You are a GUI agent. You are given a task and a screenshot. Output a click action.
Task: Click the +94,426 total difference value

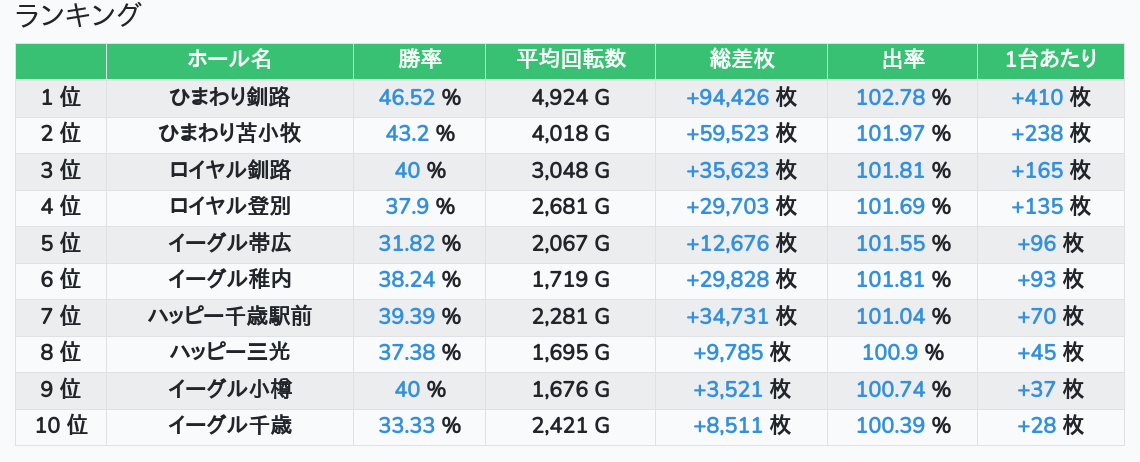(x=727, y=97)
